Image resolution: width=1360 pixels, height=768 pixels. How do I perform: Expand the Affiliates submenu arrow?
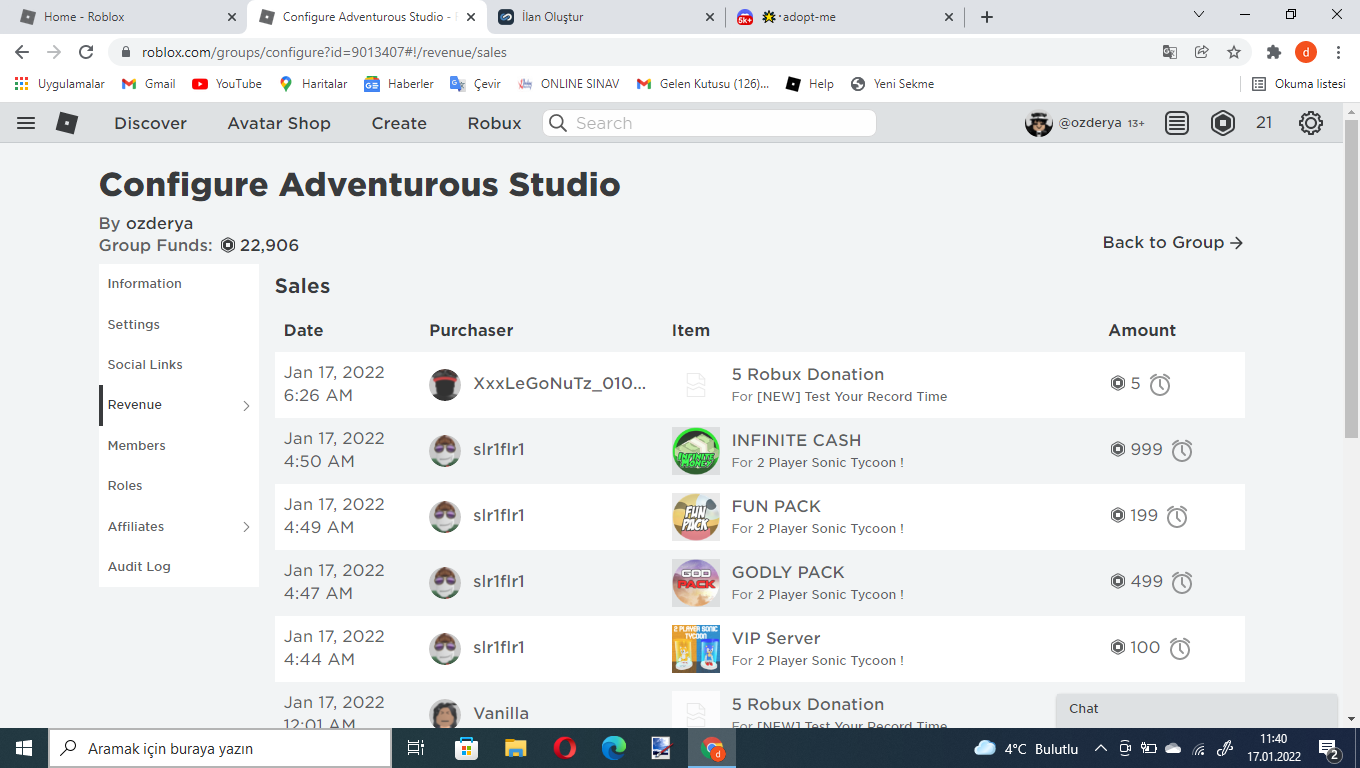(x=246, y=527)
